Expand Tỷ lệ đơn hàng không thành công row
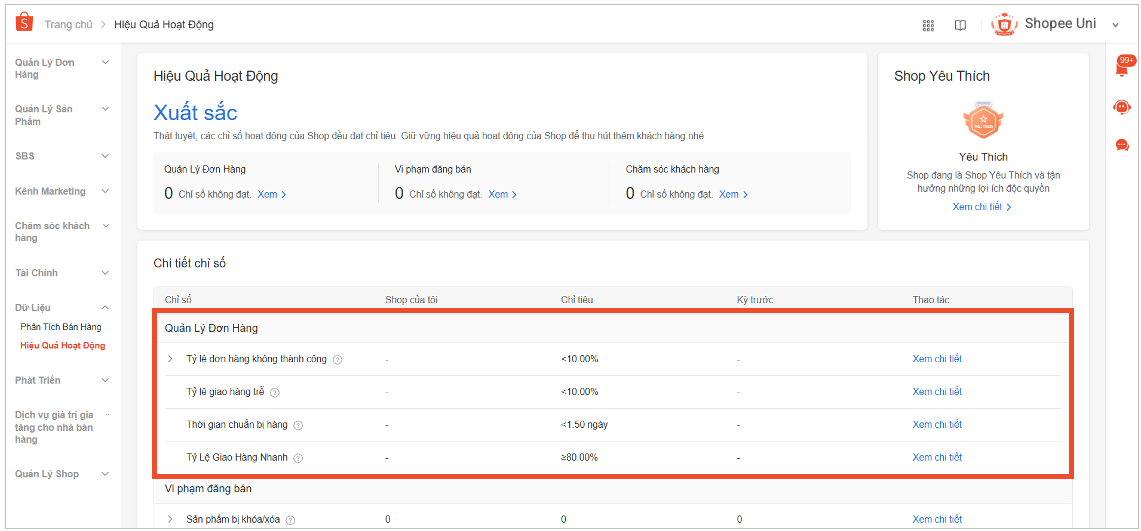The image size is (1141, 531). (170, 359)
